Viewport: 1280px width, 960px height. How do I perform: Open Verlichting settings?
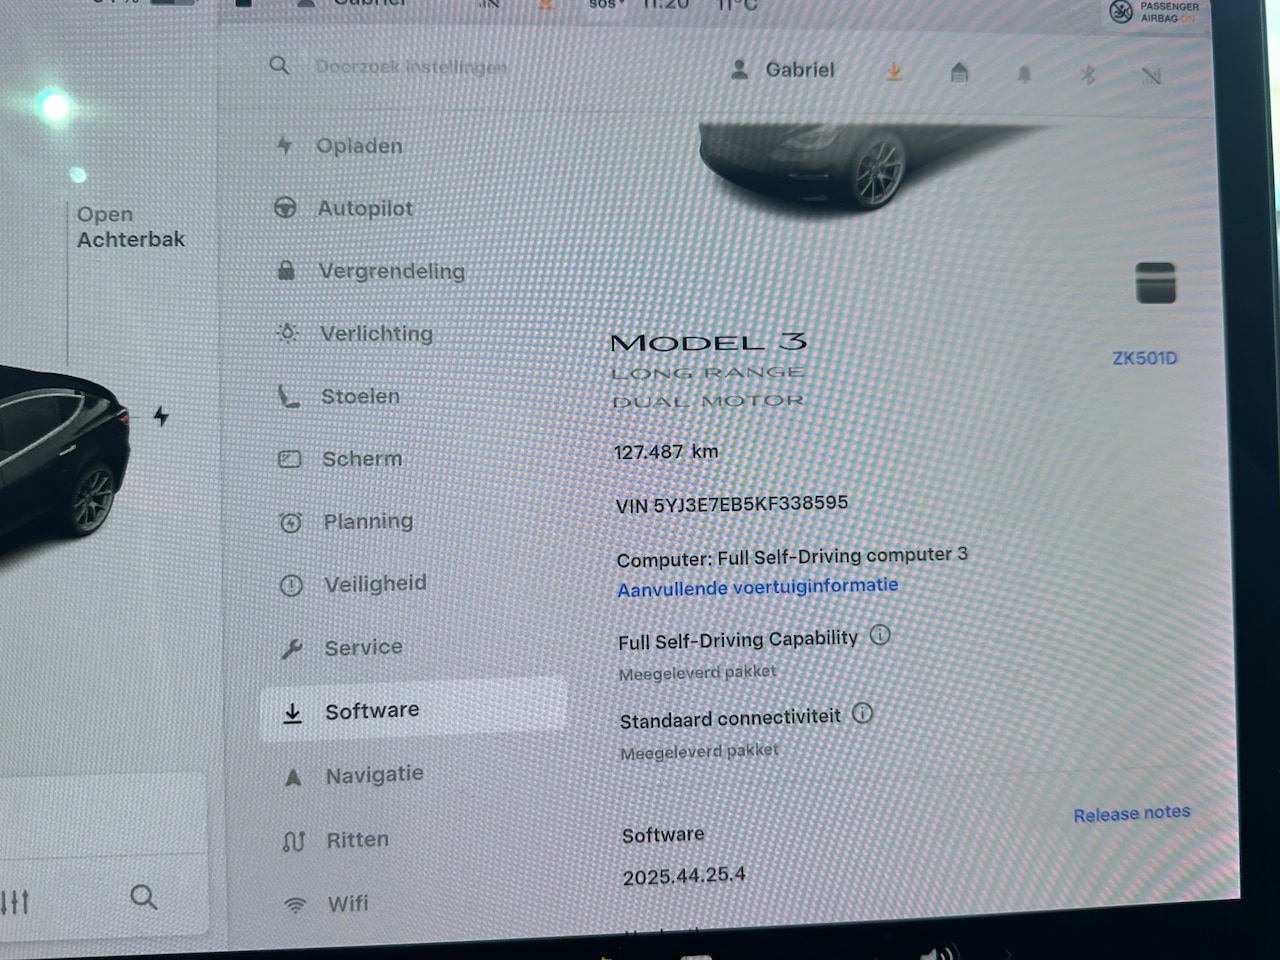[375, 334]
